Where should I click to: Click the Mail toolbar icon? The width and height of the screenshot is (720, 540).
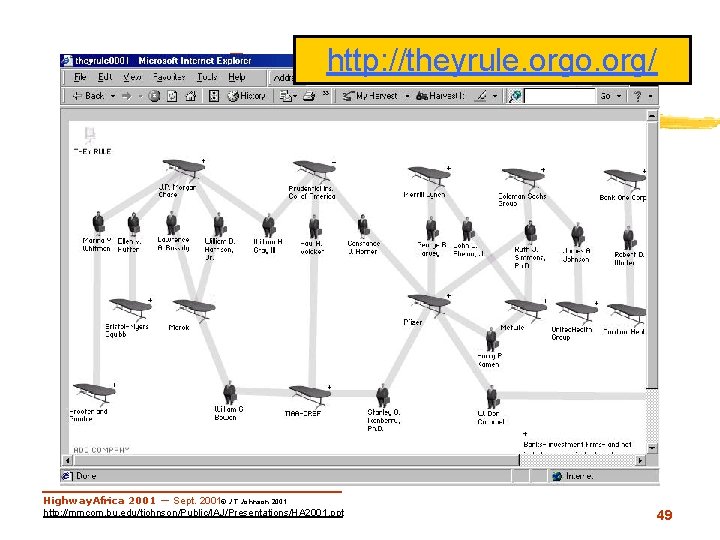coord(288,96)
